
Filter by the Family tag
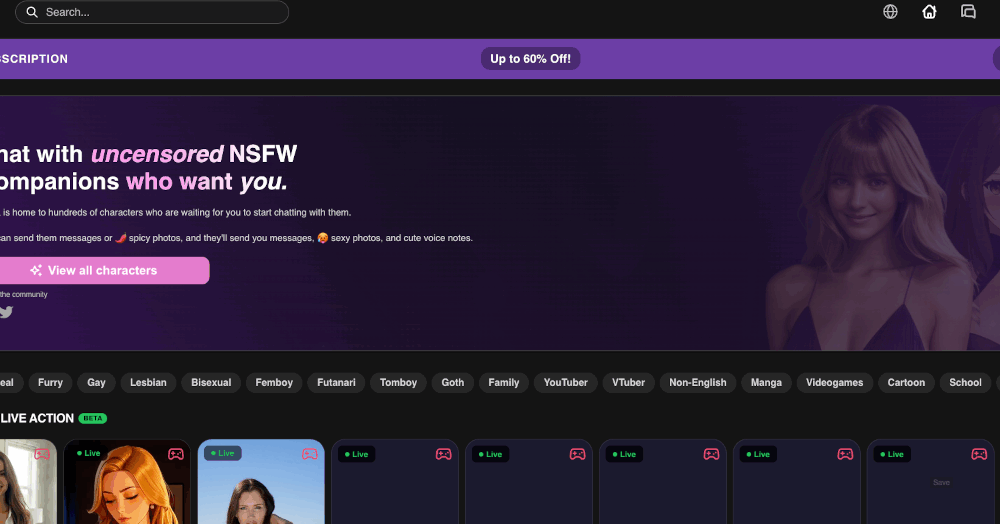coord(504,382)
